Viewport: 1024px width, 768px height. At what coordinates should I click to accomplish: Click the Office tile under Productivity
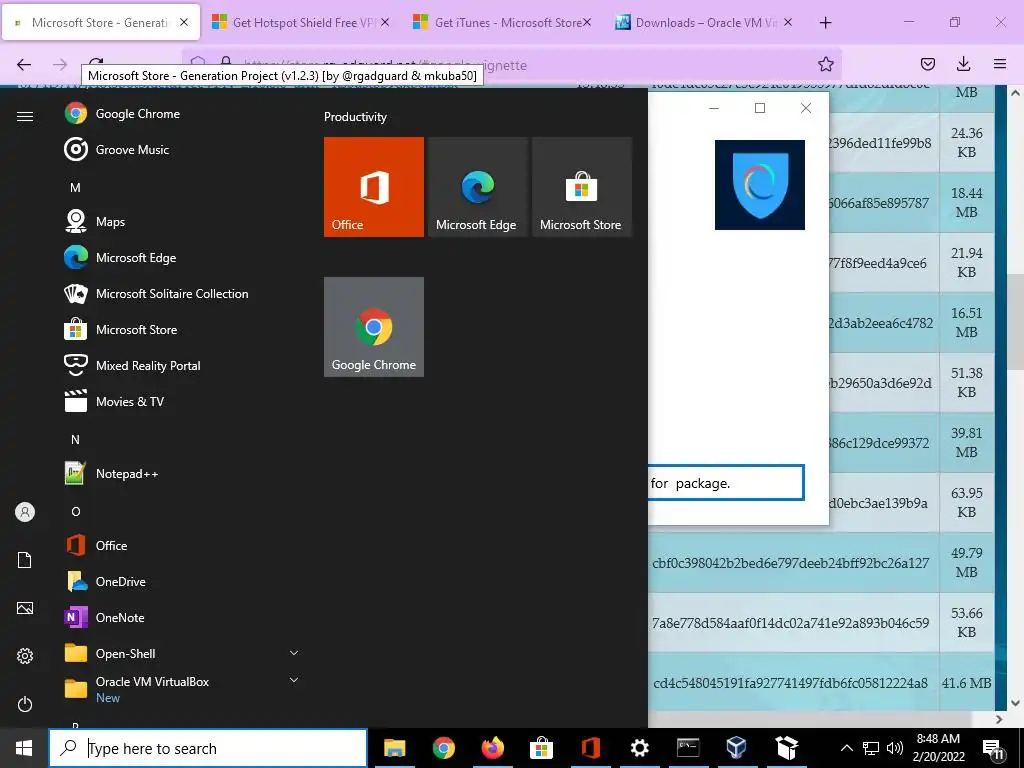pos(374,187)
